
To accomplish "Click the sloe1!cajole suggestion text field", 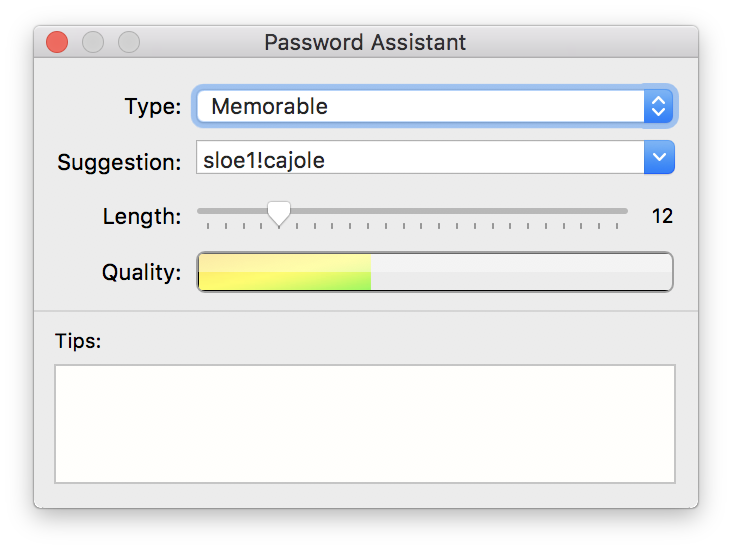I will tap(420, 158).
